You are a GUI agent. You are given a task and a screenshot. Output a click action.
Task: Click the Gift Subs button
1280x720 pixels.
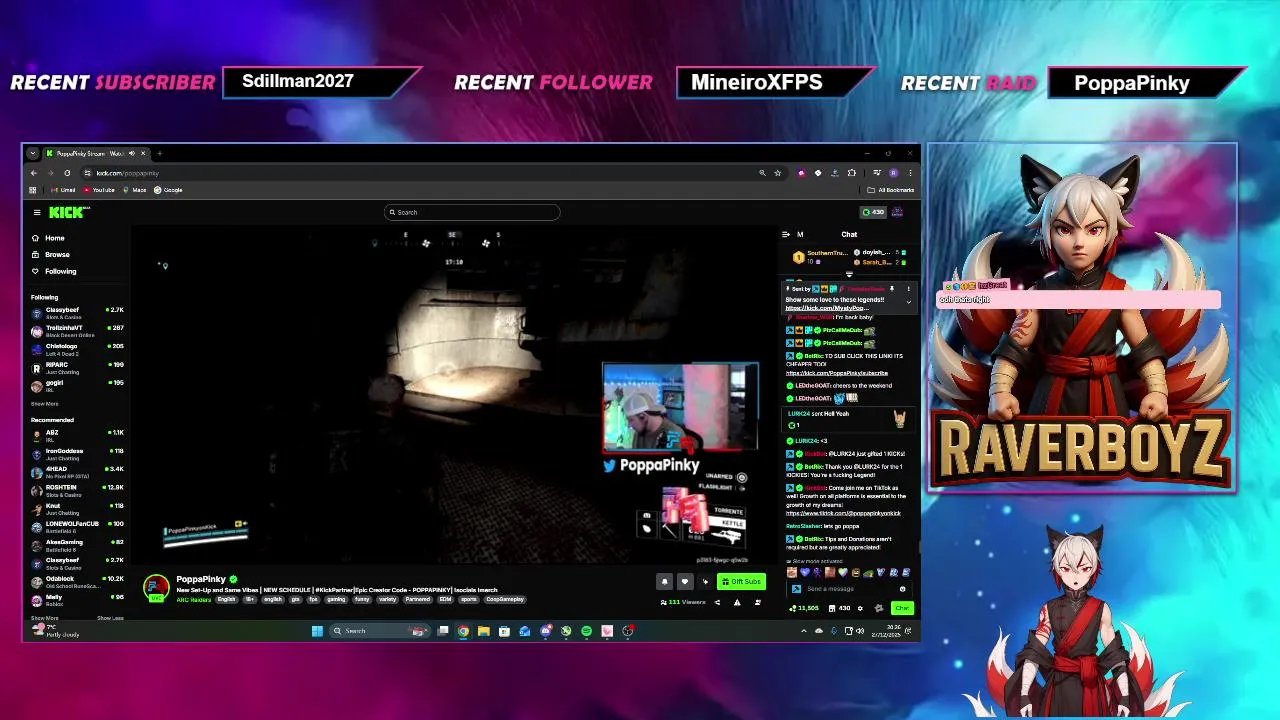(741, 581)
